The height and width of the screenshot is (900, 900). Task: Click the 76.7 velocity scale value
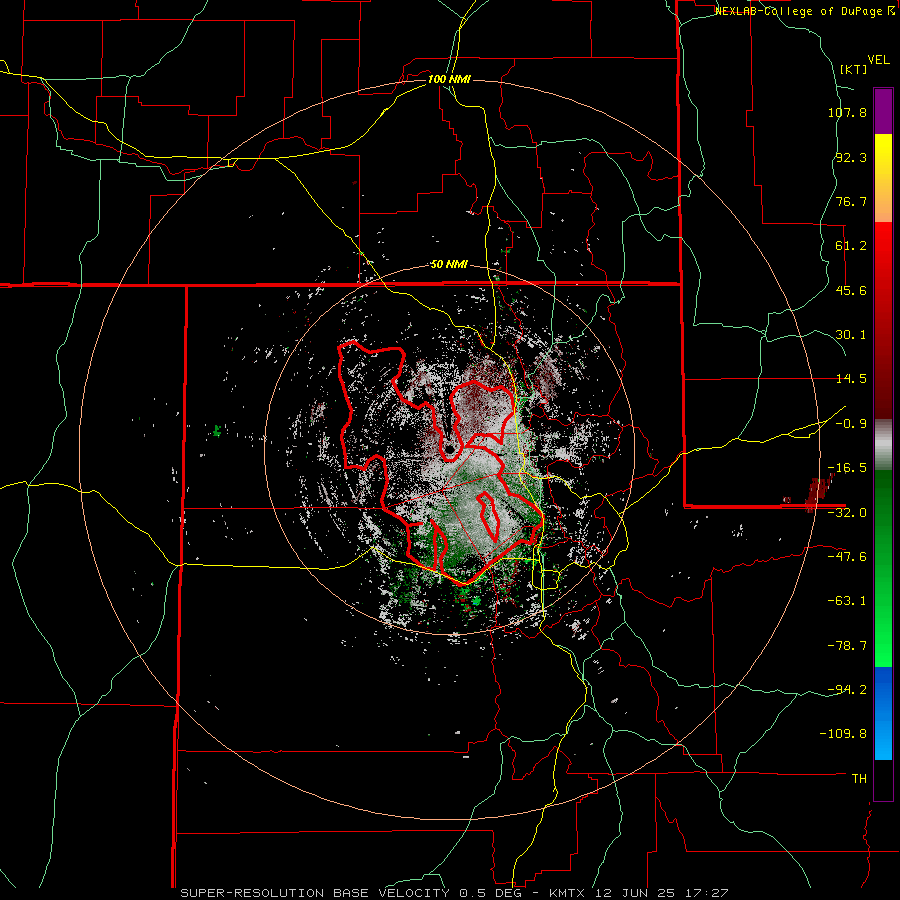[x=851, y=201]
